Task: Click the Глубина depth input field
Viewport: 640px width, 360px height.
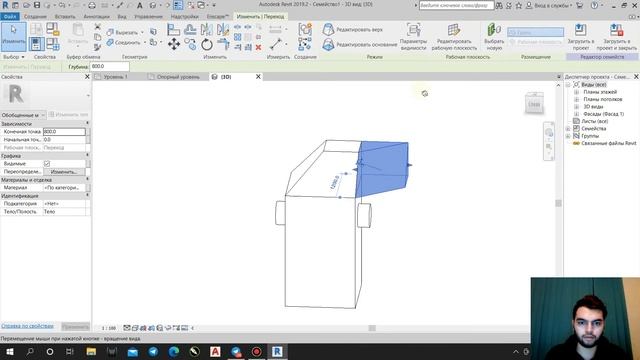Action: click(109, 66)
